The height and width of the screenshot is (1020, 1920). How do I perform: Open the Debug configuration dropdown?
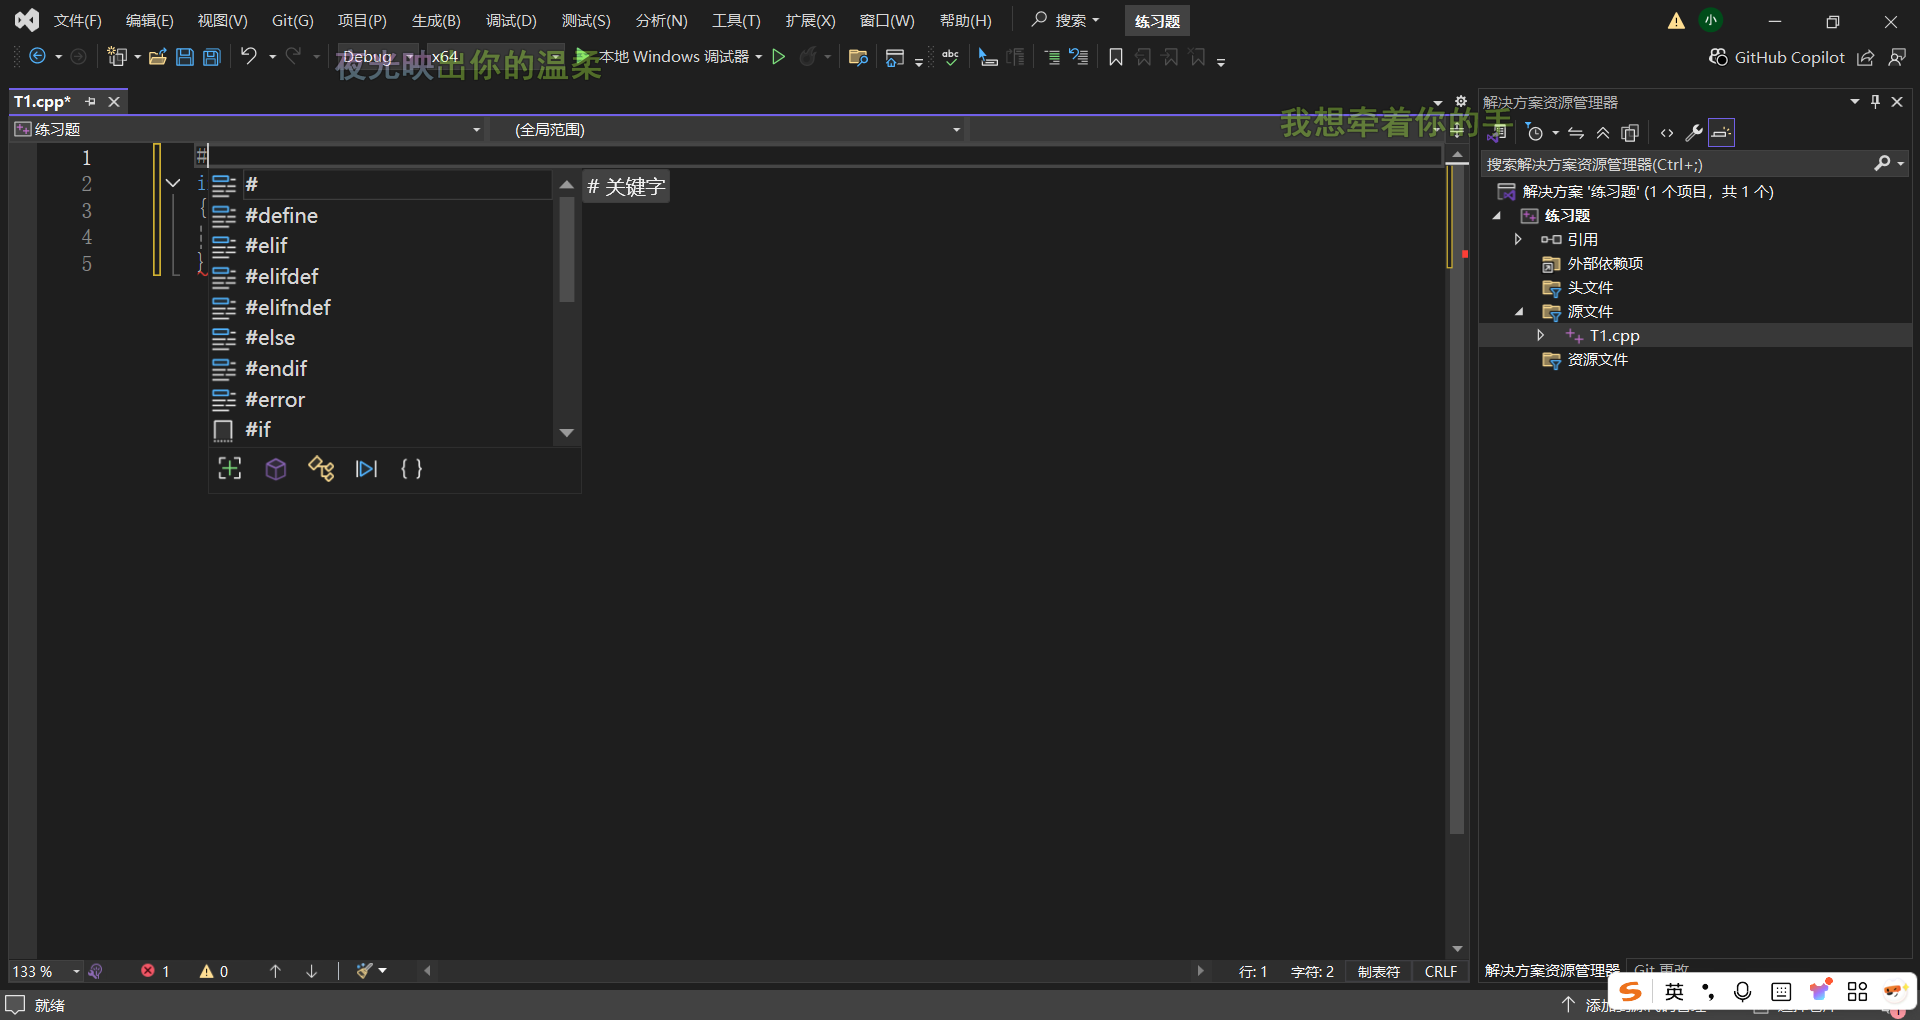pos(378,57)
